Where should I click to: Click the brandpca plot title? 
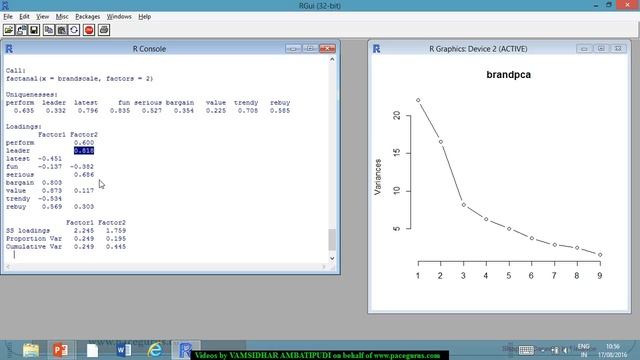(x=509, y=75)
